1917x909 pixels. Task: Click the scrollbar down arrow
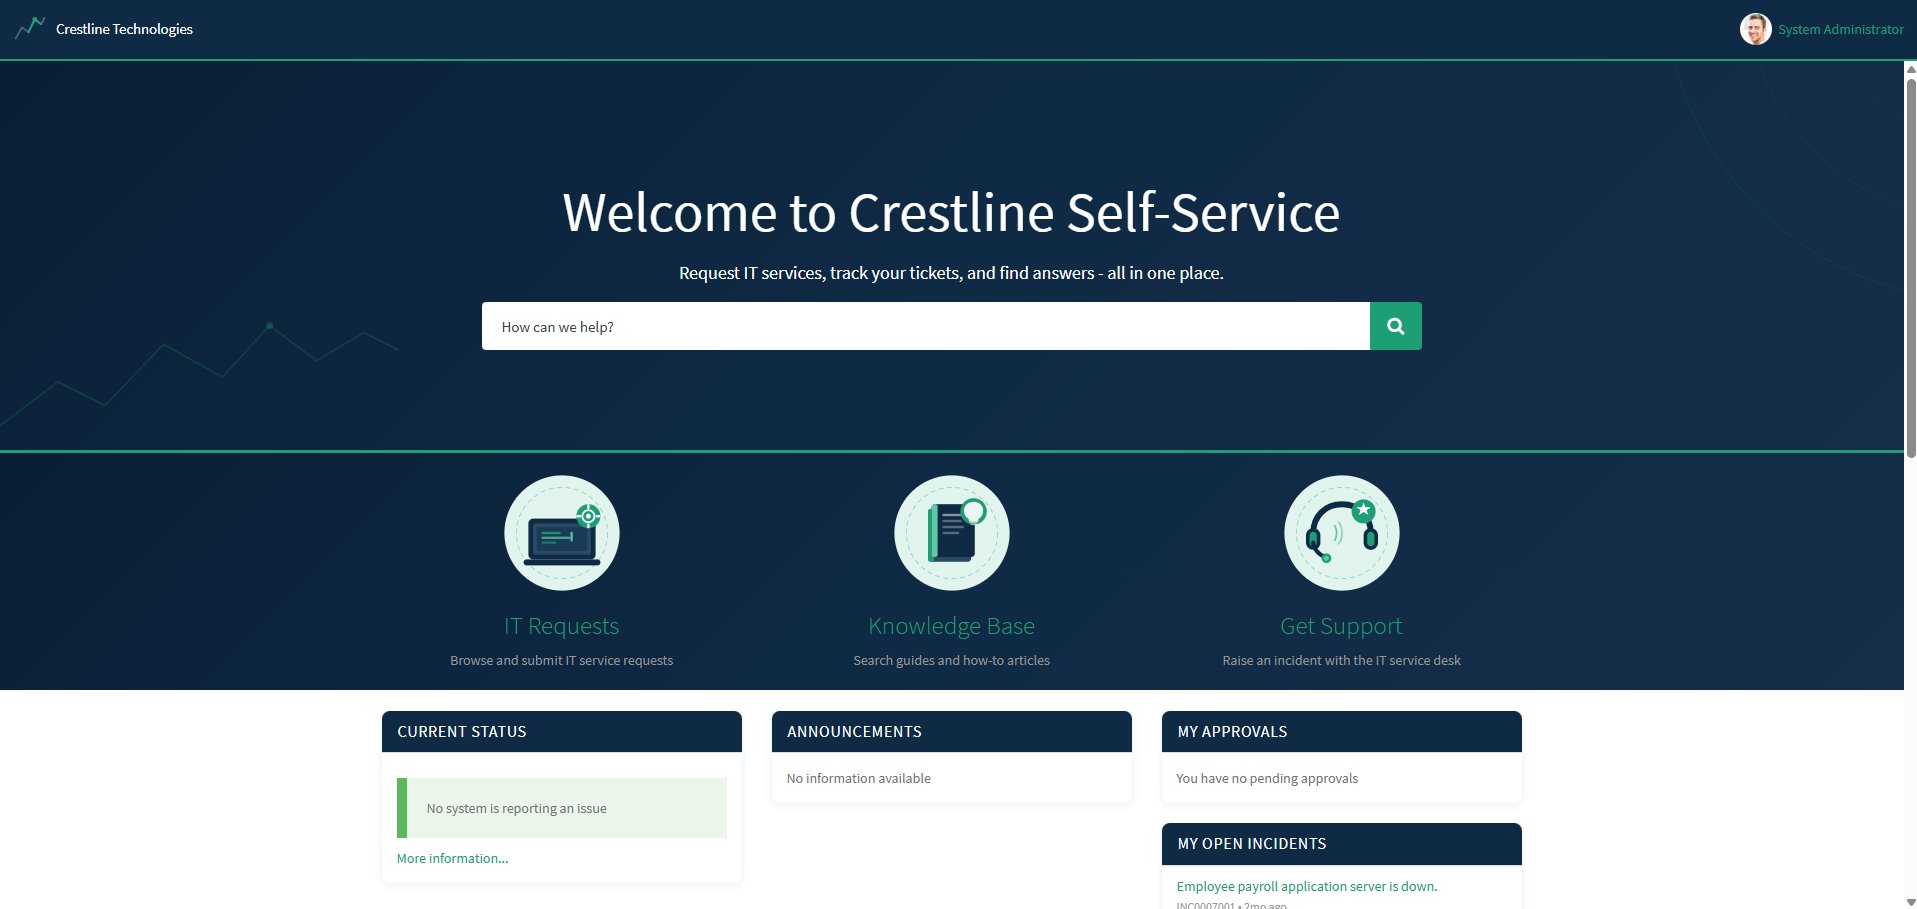tap(1910, 902)
